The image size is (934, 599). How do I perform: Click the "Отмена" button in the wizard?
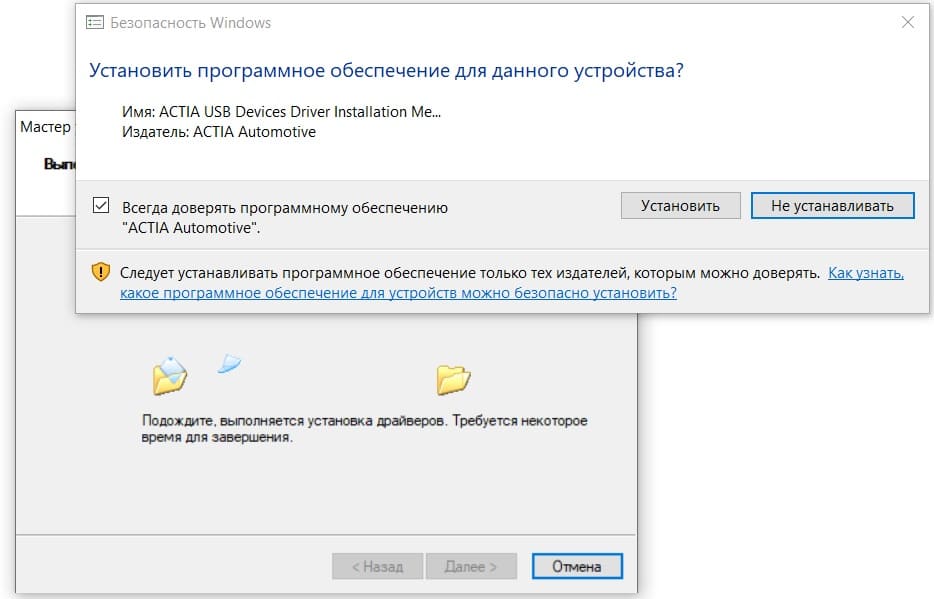(577, 566)
